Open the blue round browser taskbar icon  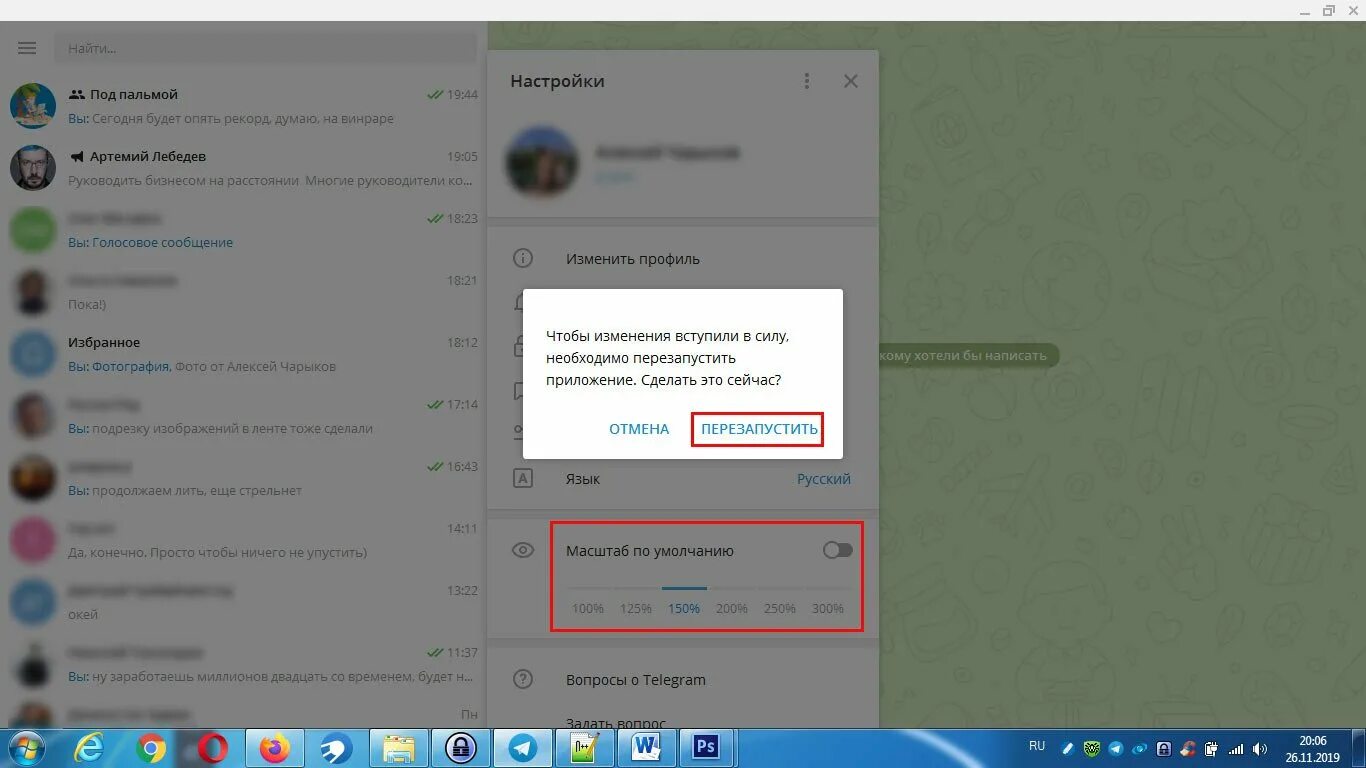[336, 748]
